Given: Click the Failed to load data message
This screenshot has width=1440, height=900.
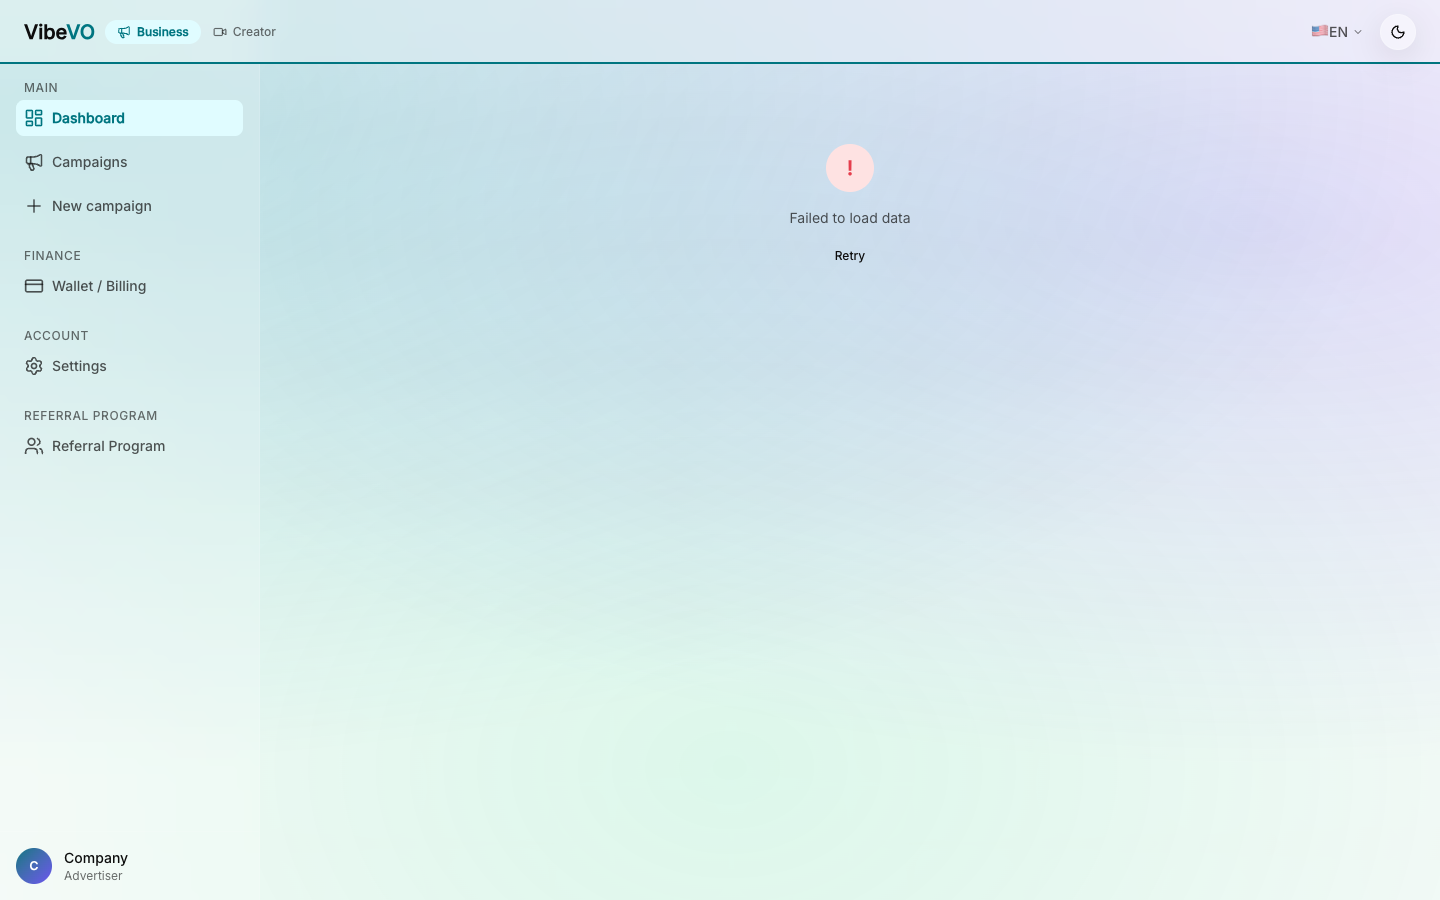Looking at the screenshot, I should (x=850, y=218).
